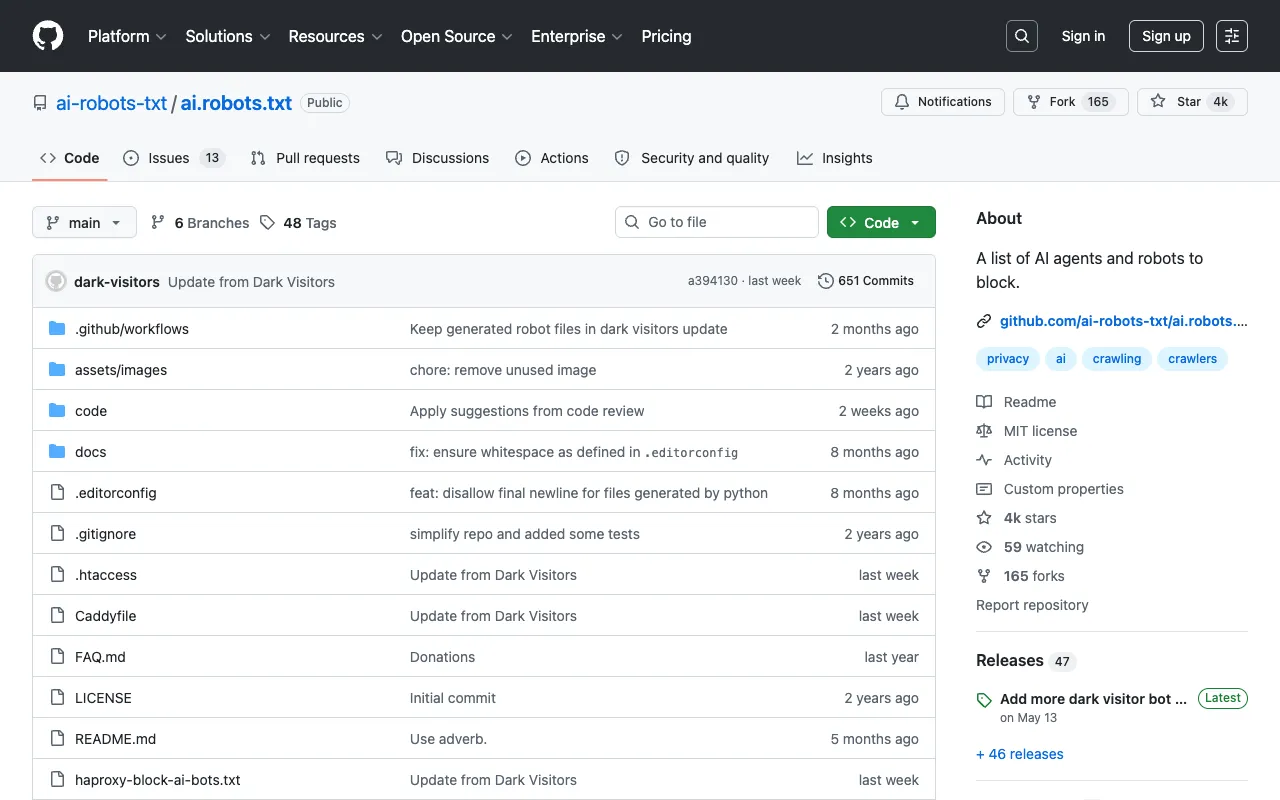Open the 6 Branches link
1280x800 pixels.
(200, 223)
